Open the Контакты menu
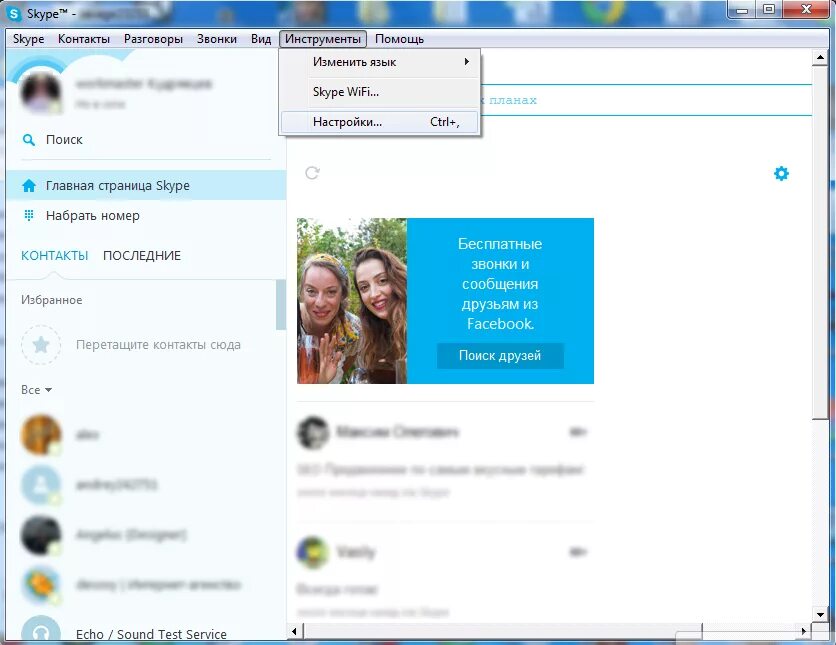Viewport: 836px width, 645px height. pyautogui.click(x=84, y=39)
